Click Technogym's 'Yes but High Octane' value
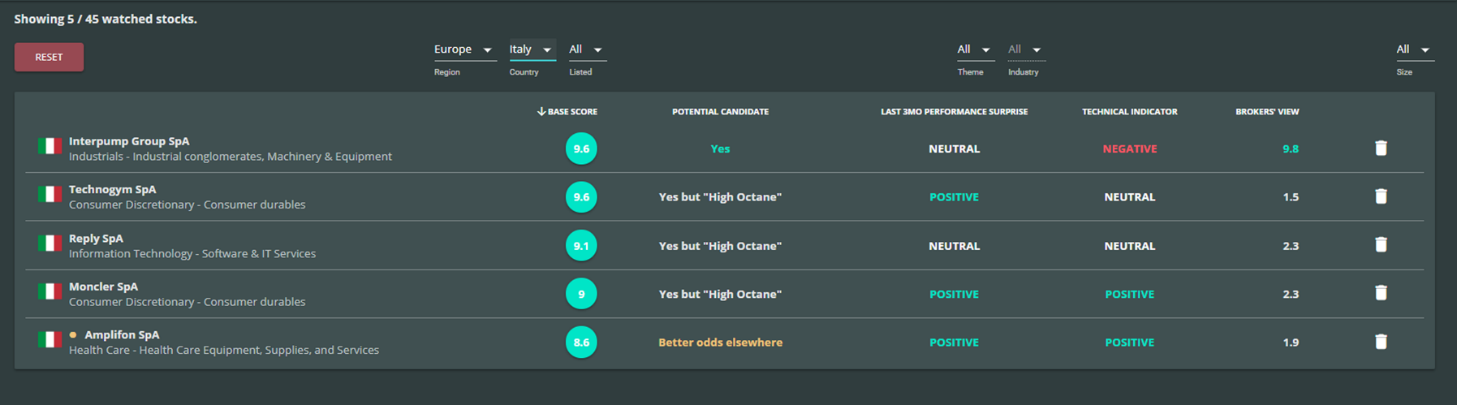This screenshot has height=405, width=1457. pyautogui.click(x=720, y=197)
